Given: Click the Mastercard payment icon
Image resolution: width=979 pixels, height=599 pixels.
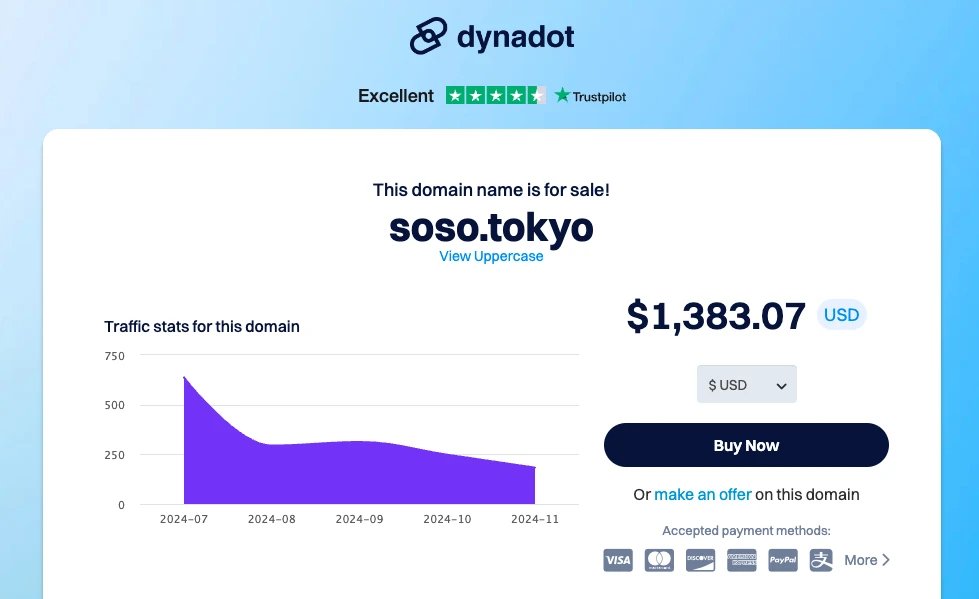Looking at the screenshot, I should [659, 560].
